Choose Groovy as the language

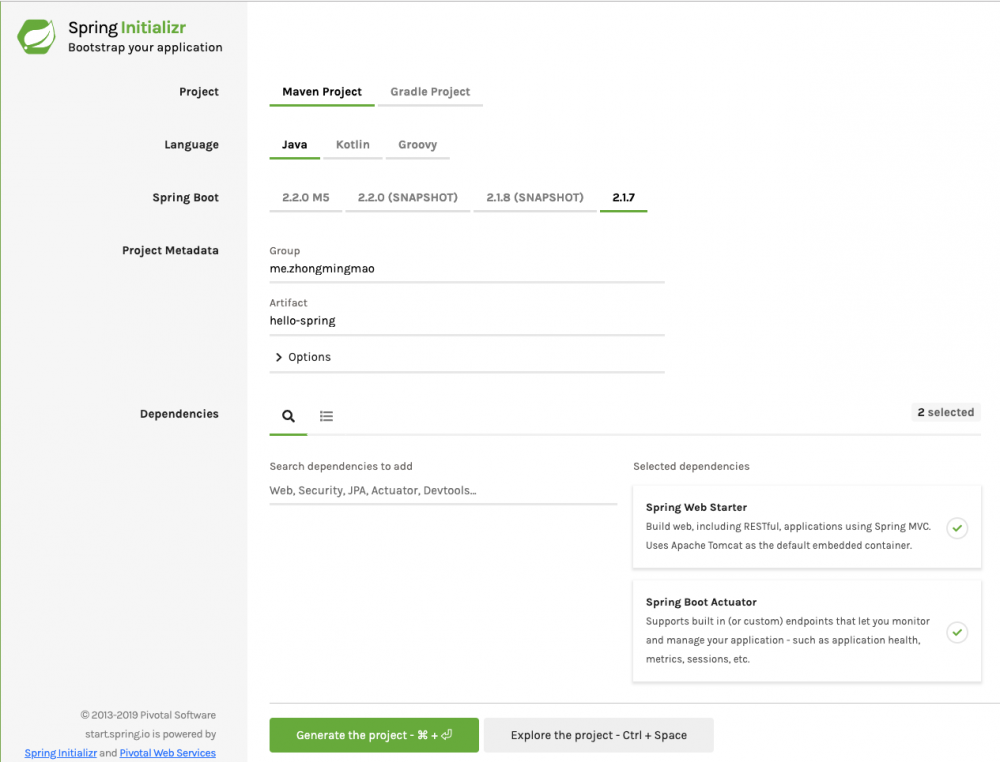[417, 145]
